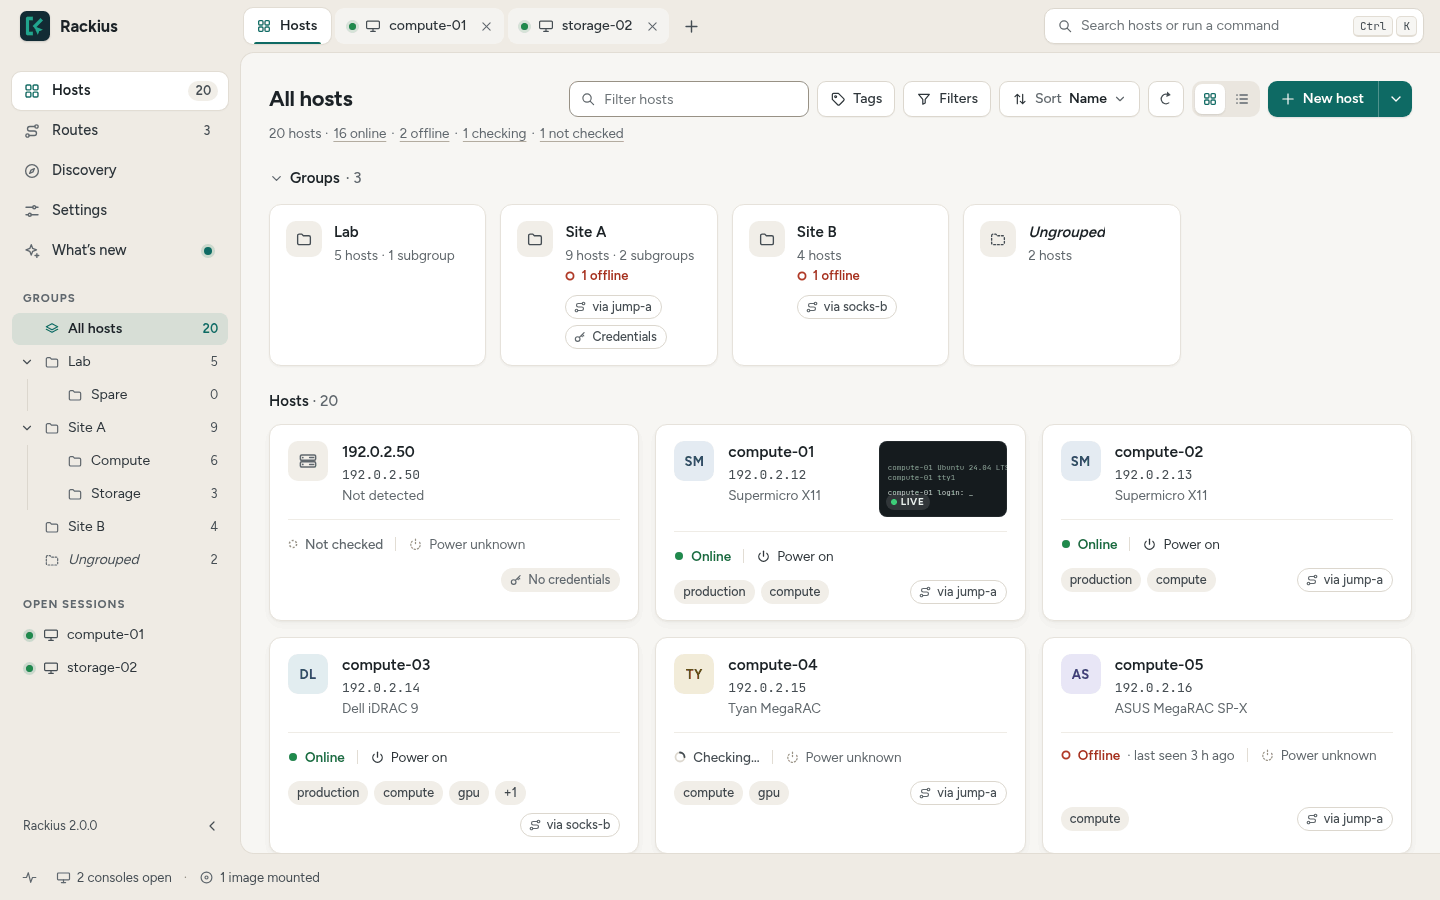Switch to the storage-02 tab
1440x900 pixels.
tap(589, 26)
